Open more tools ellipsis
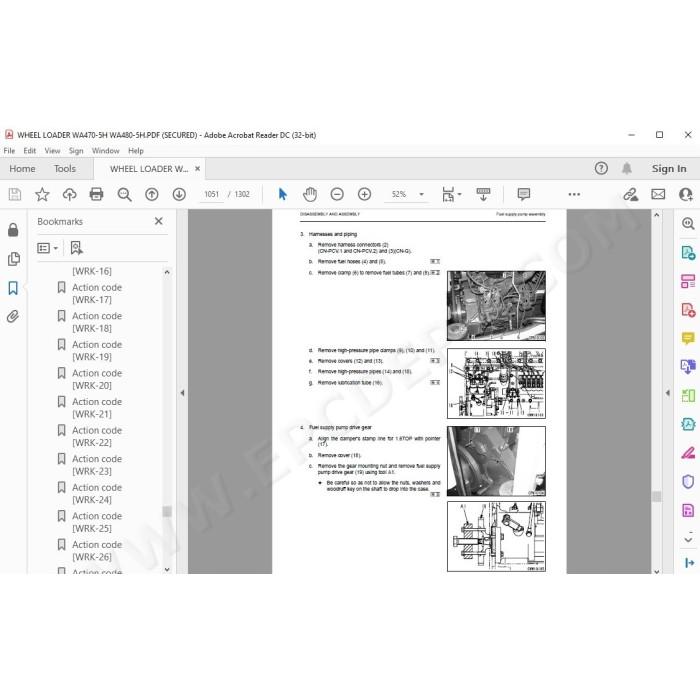 pyautogui.click(x=574, y=194)
